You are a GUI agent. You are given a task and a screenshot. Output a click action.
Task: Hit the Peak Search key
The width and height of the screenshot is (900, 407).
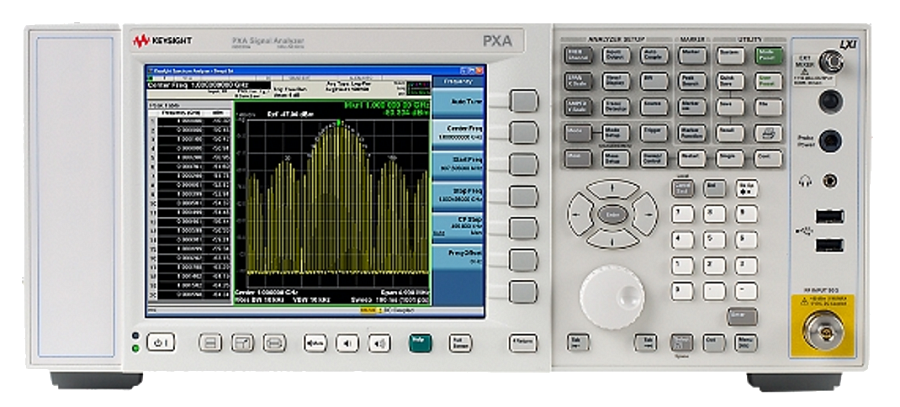pos(692,82)
